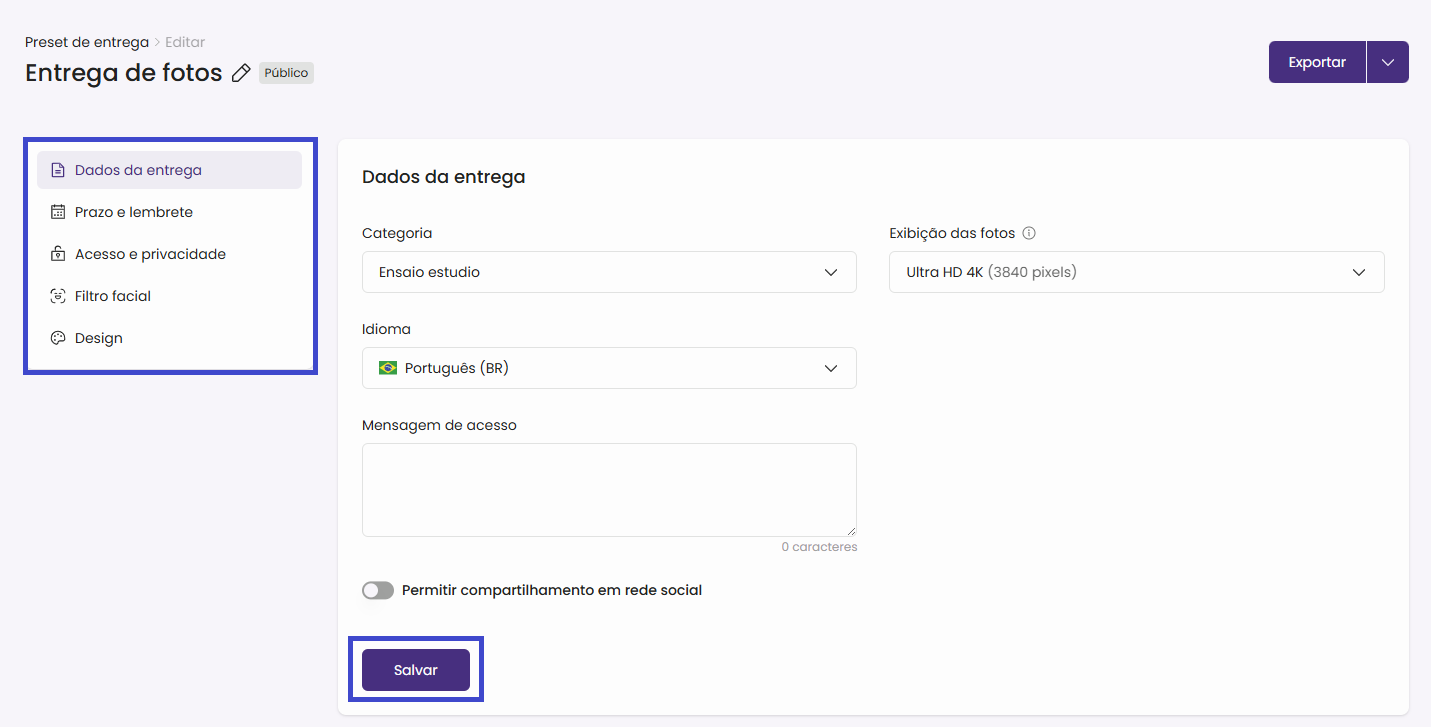Click the pencil icon to edit title

pos(240,73)
